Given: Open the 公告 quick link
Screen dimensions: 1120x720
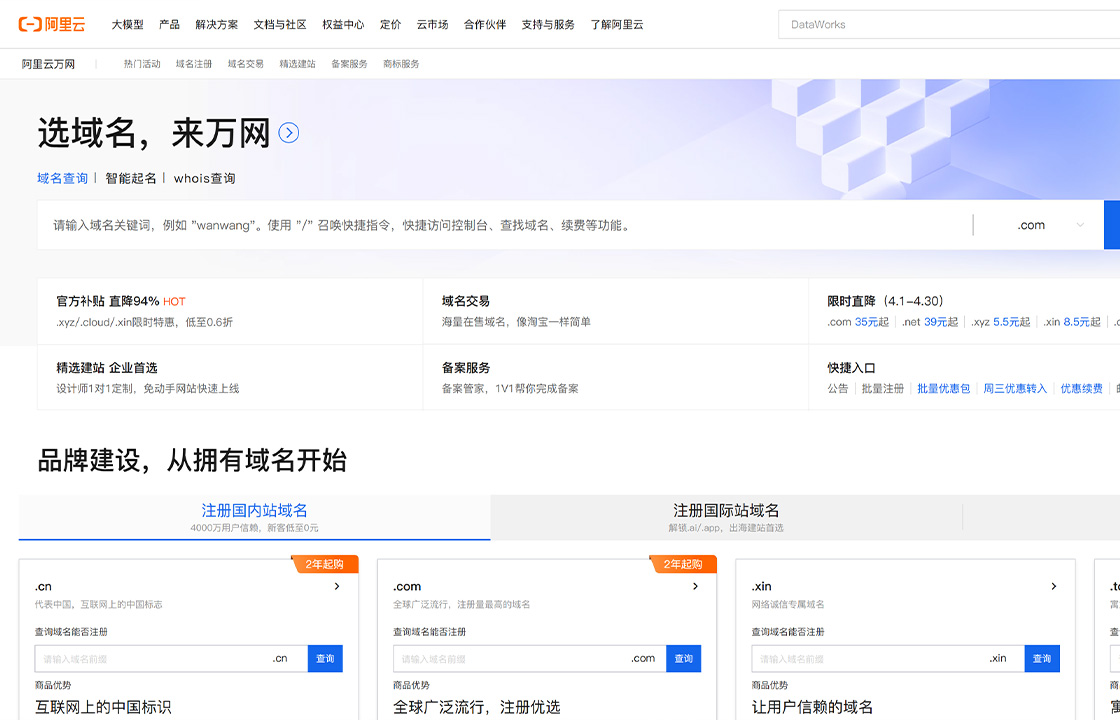Looking at the screenshot, I should 838,389.
